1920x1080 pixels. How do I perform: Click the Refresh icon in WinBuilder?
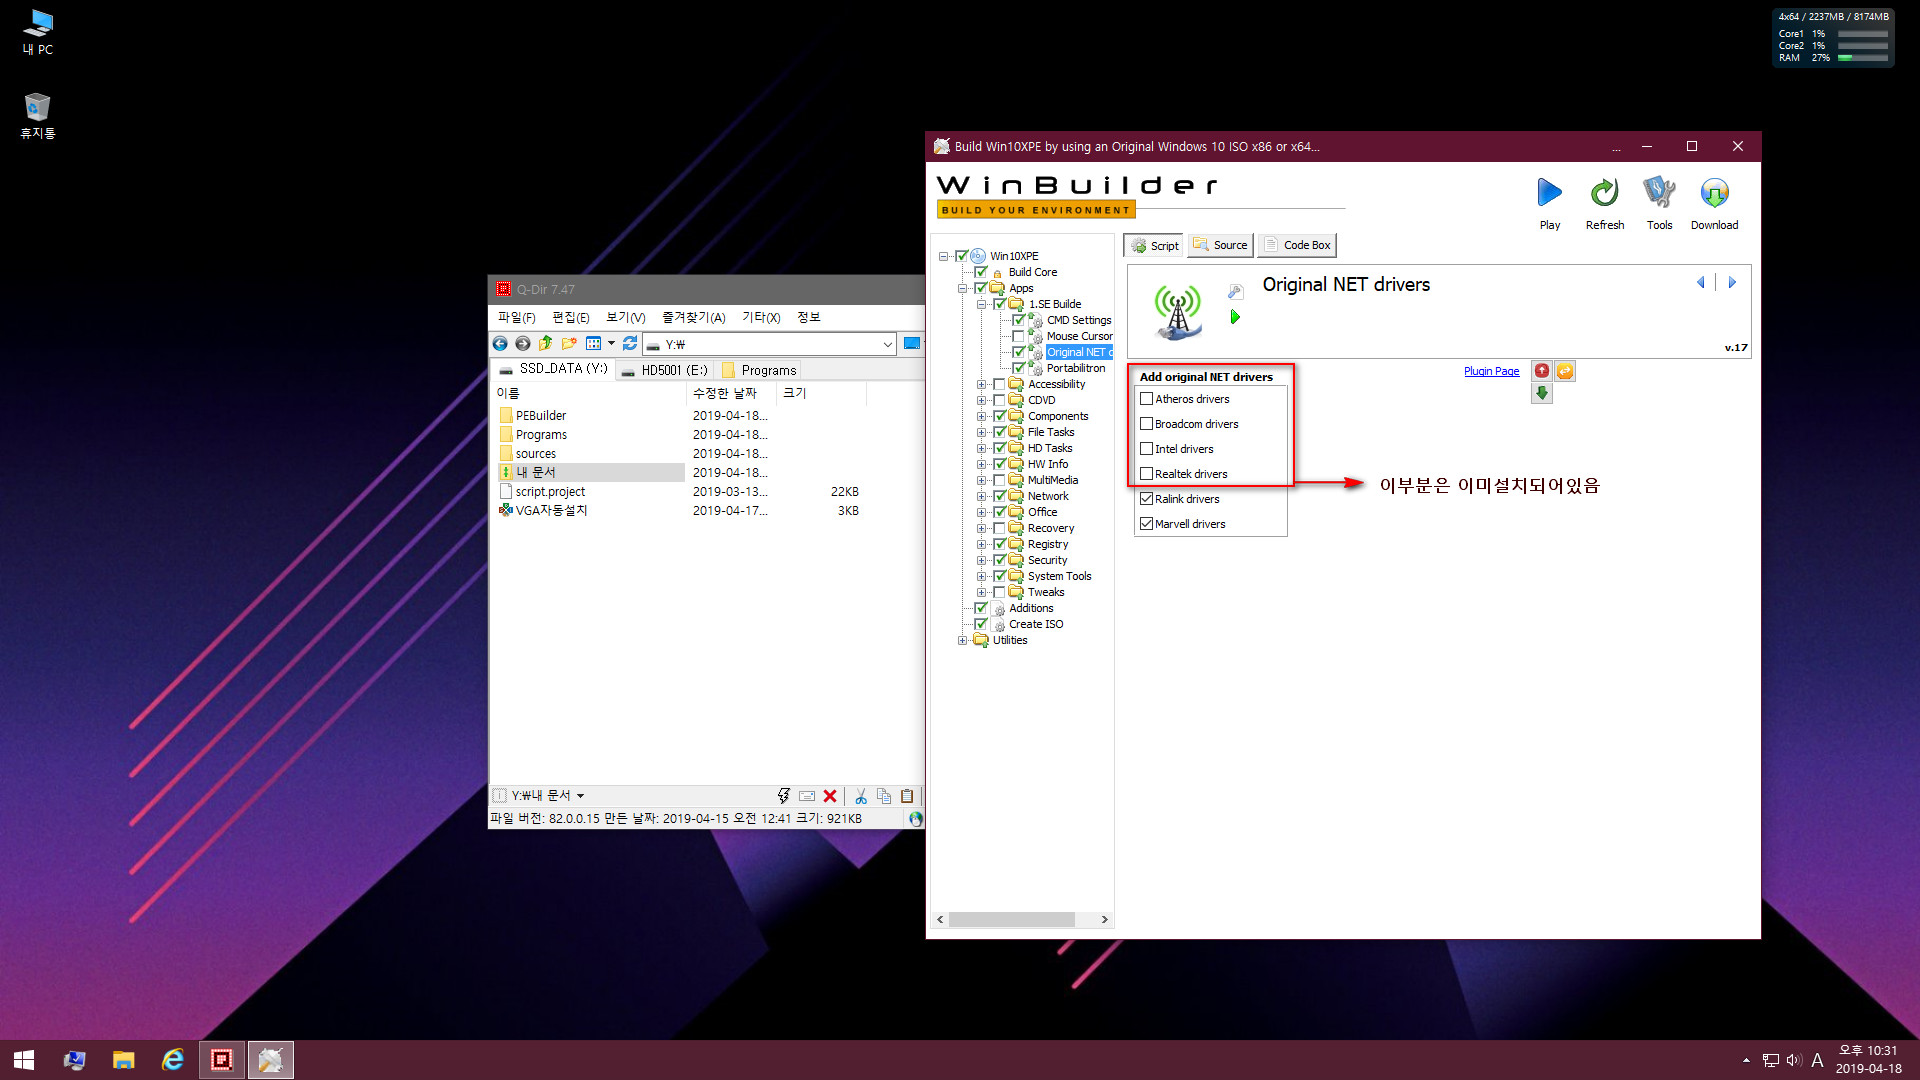1604,193
